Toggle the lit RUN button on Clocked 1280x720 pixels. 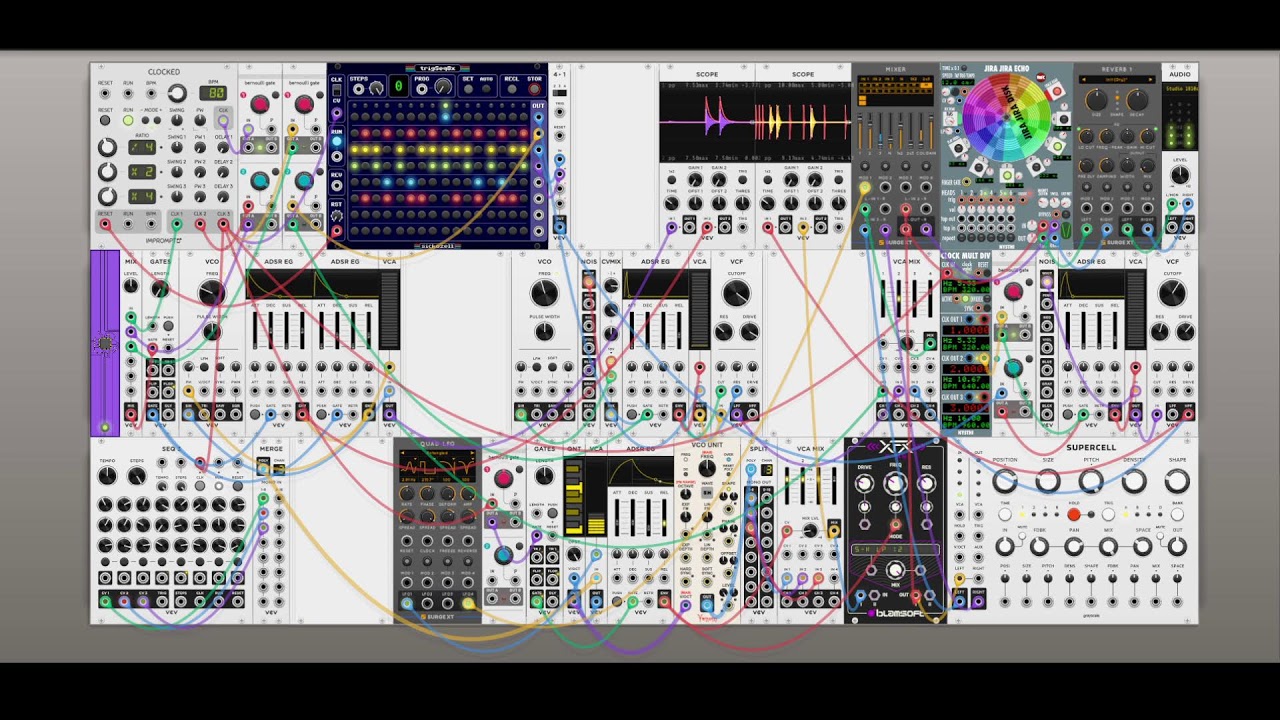[128, 120]
